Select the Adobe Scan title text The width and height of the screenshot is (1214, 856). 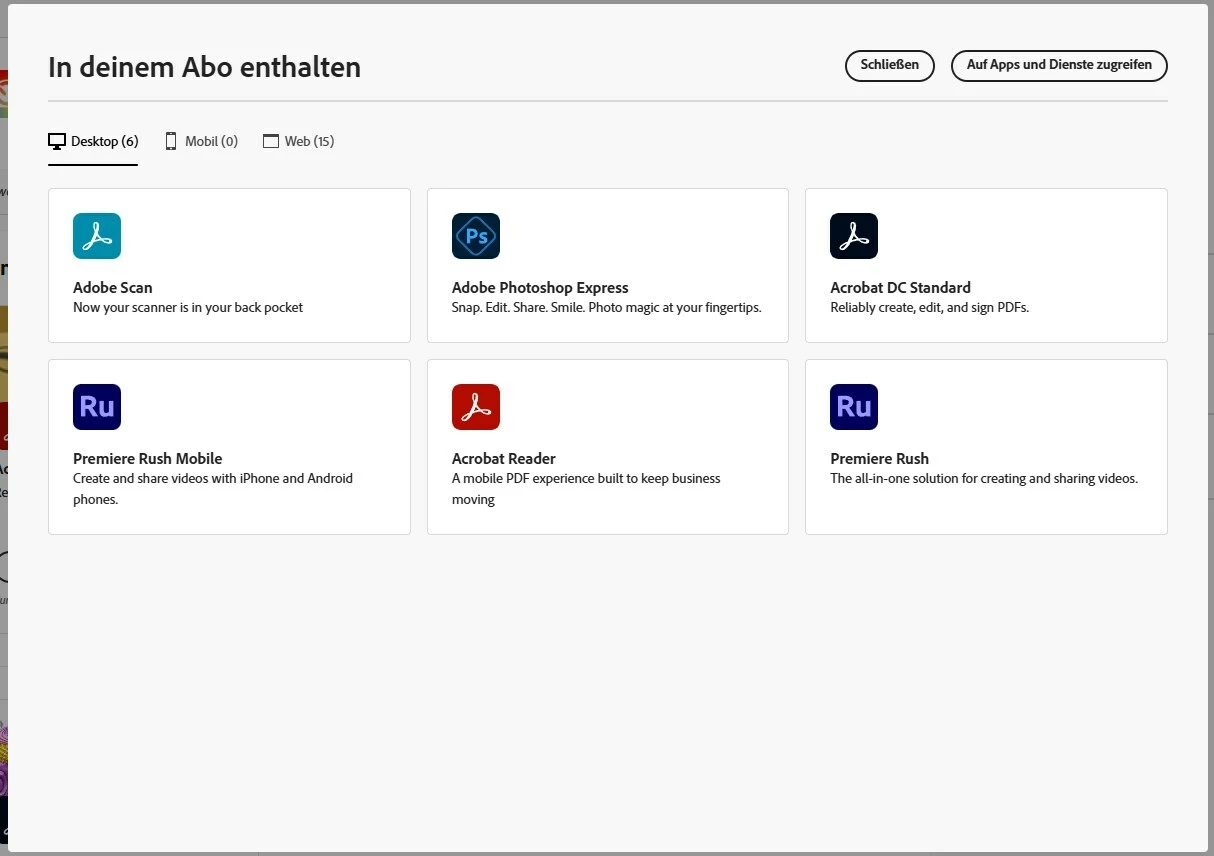113,287
